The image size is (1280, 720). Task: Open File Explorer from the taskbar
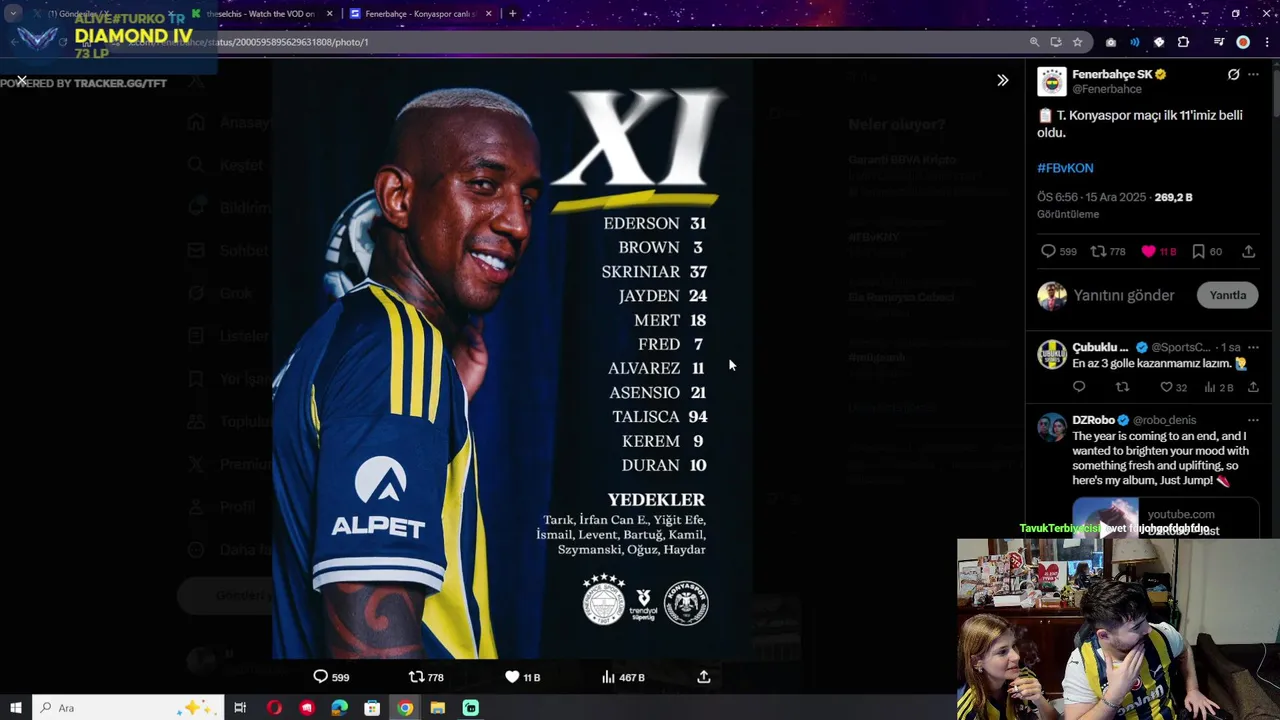point(437,708)
